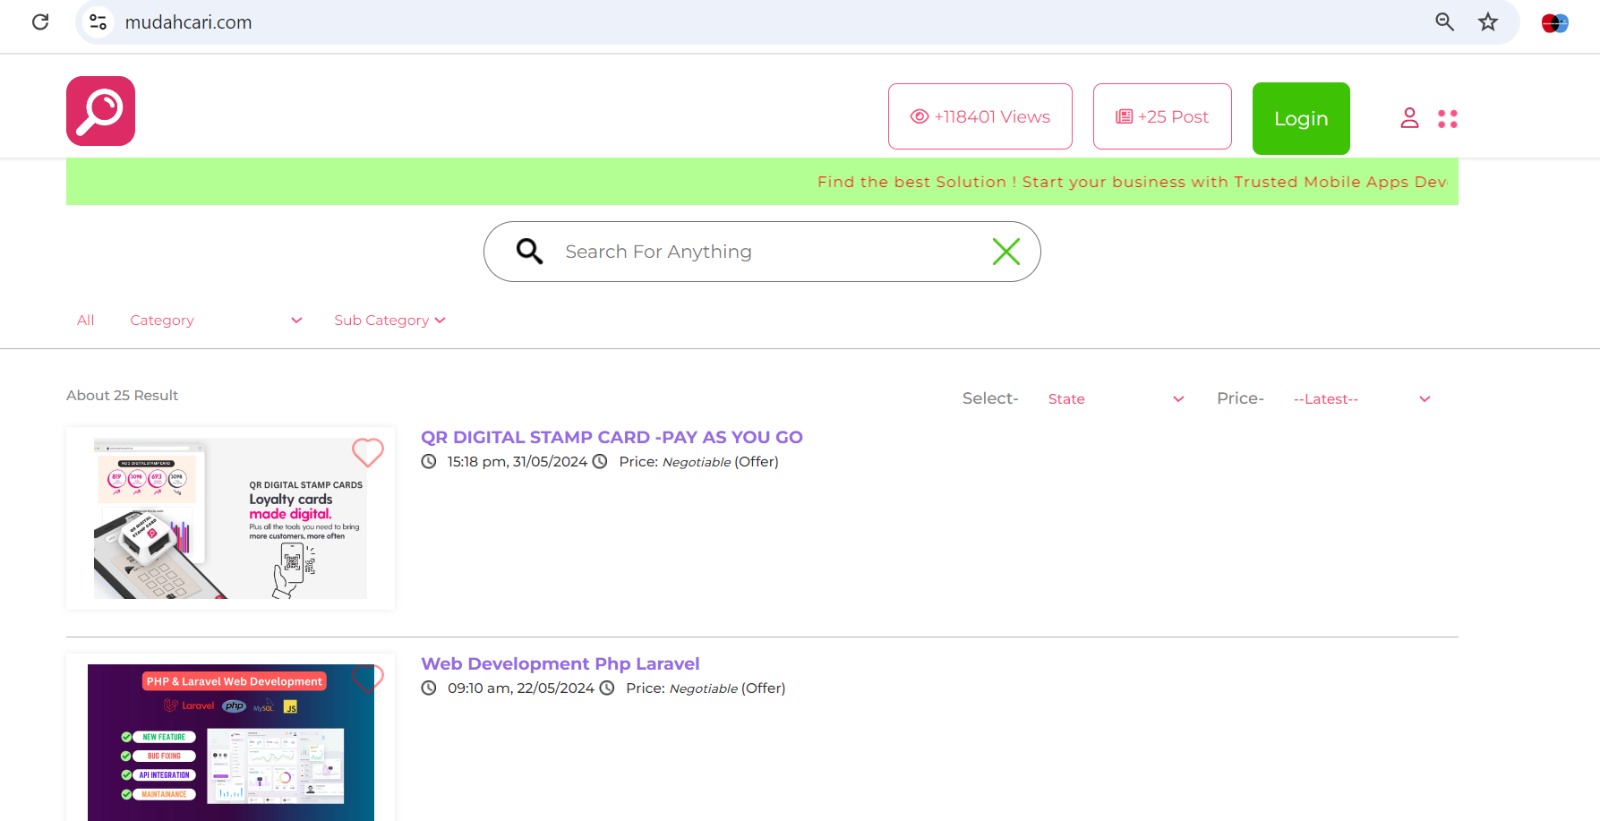Click clock icon before 09:10 am timestamp

(x=429, y=688)
